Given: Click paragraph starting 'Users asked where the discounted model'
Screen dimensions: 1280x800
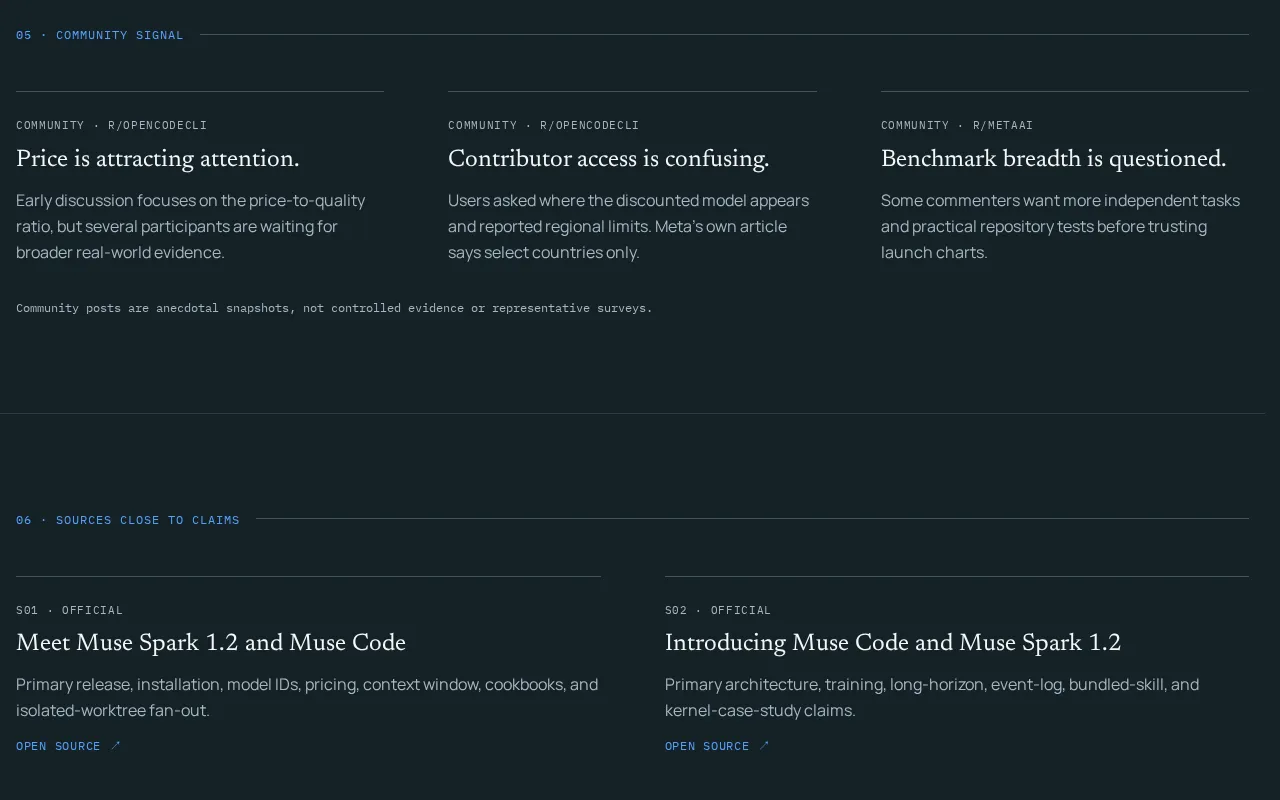Looking at the screenshot, I should pyautogui.click(x=629, y=226).
